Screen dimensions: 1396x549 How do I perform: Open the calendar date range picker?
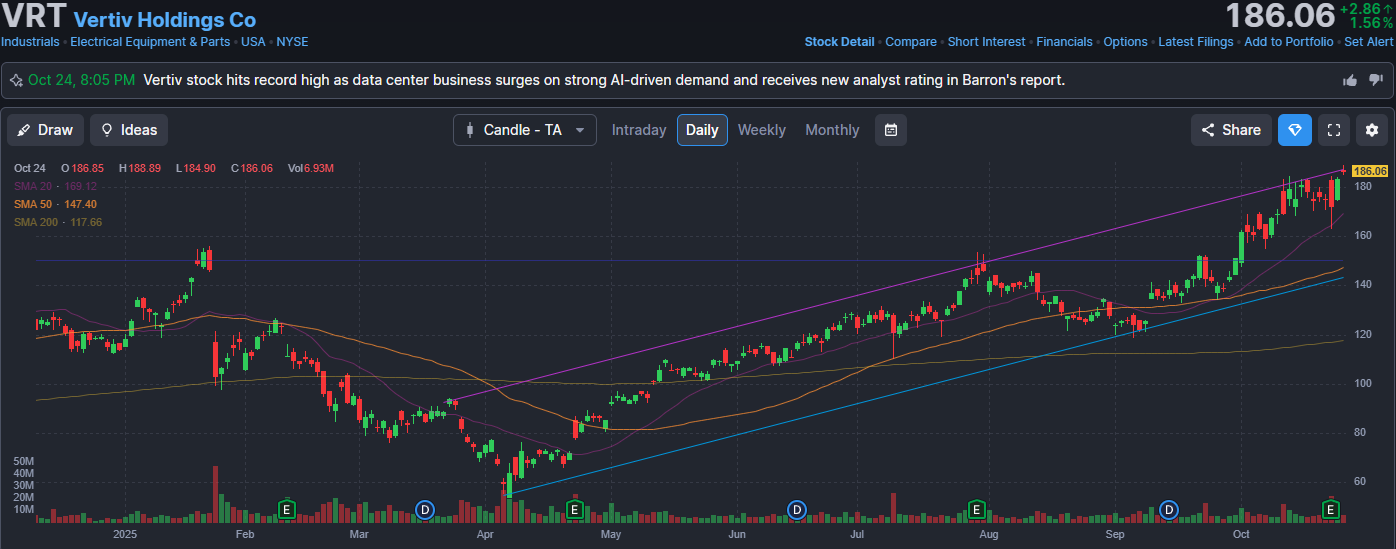pyautogui.click(x=891, y=130)
